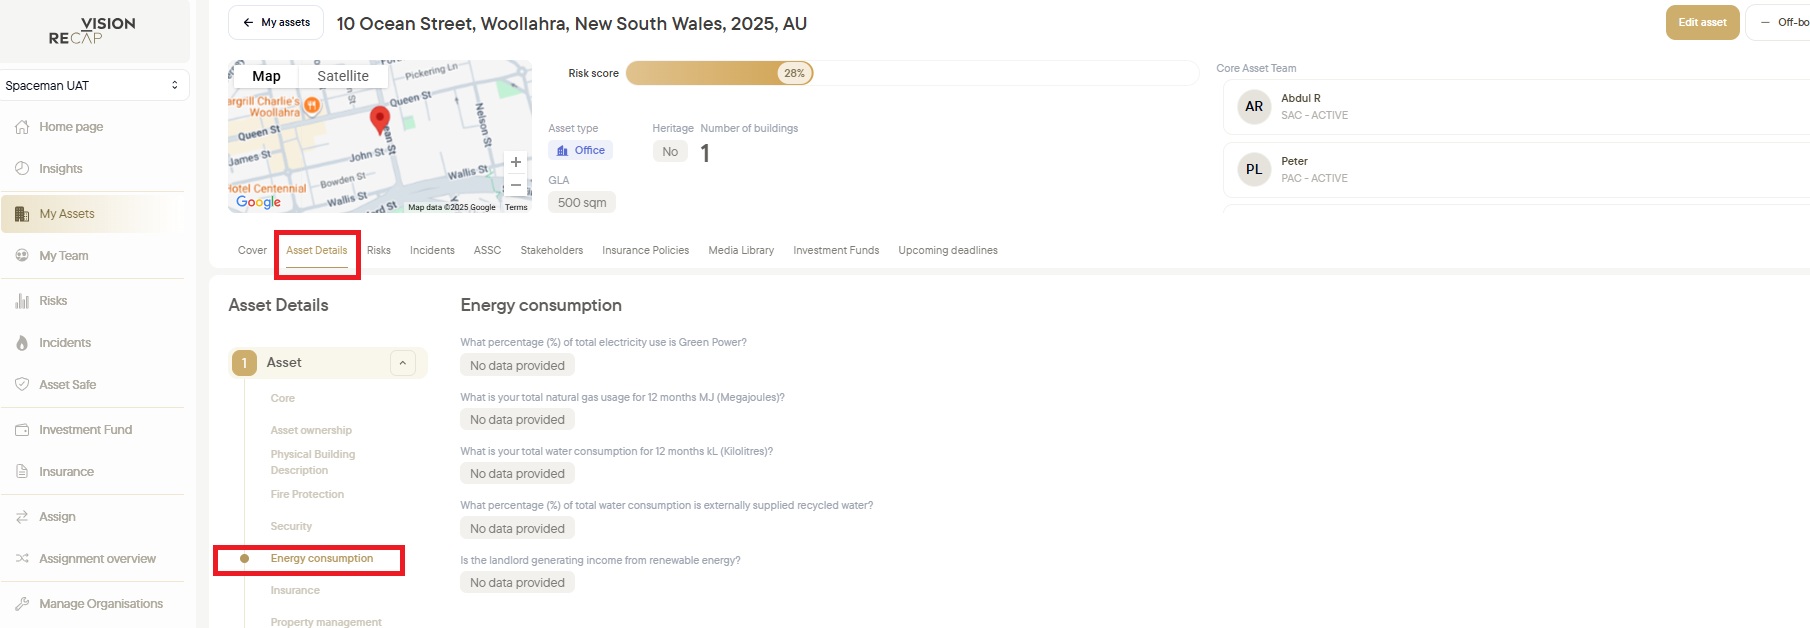Open the Spaceman UAT organisation dropdown
Viewport: 1810px width, 628px height.
click(94, 85)
